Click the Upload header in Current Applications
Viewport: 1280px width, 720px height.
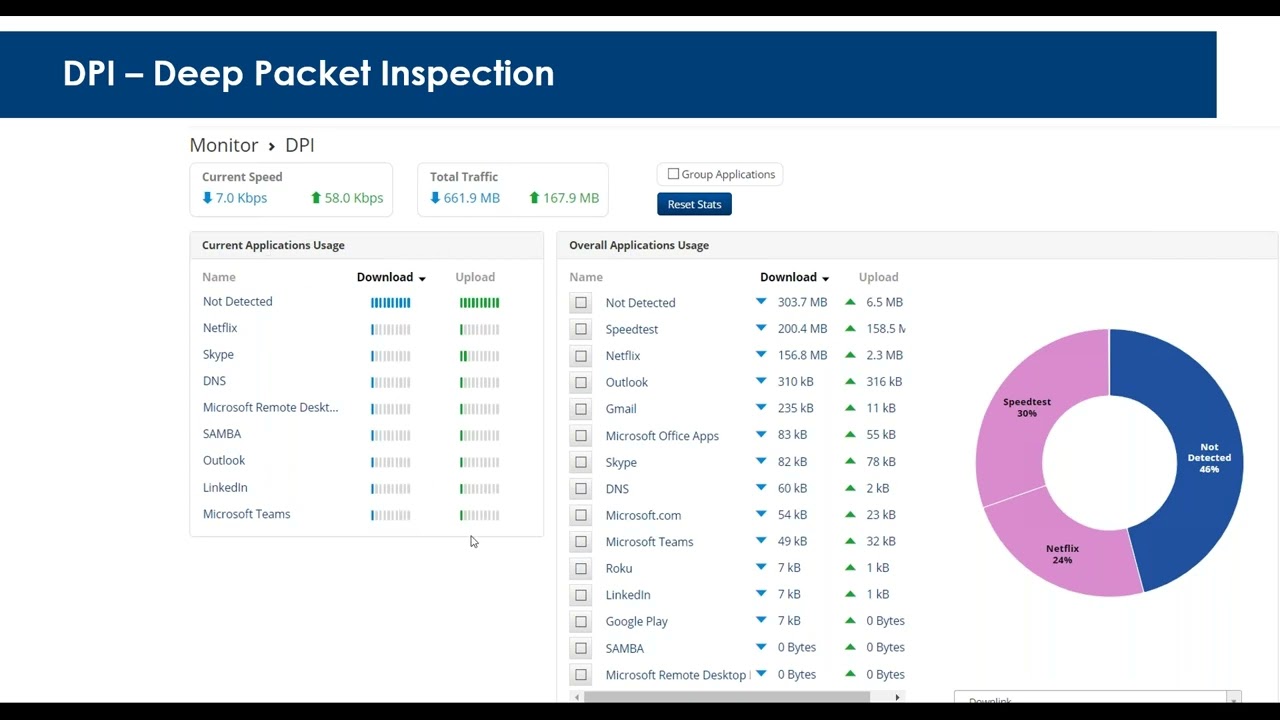(x=475, y=277)
